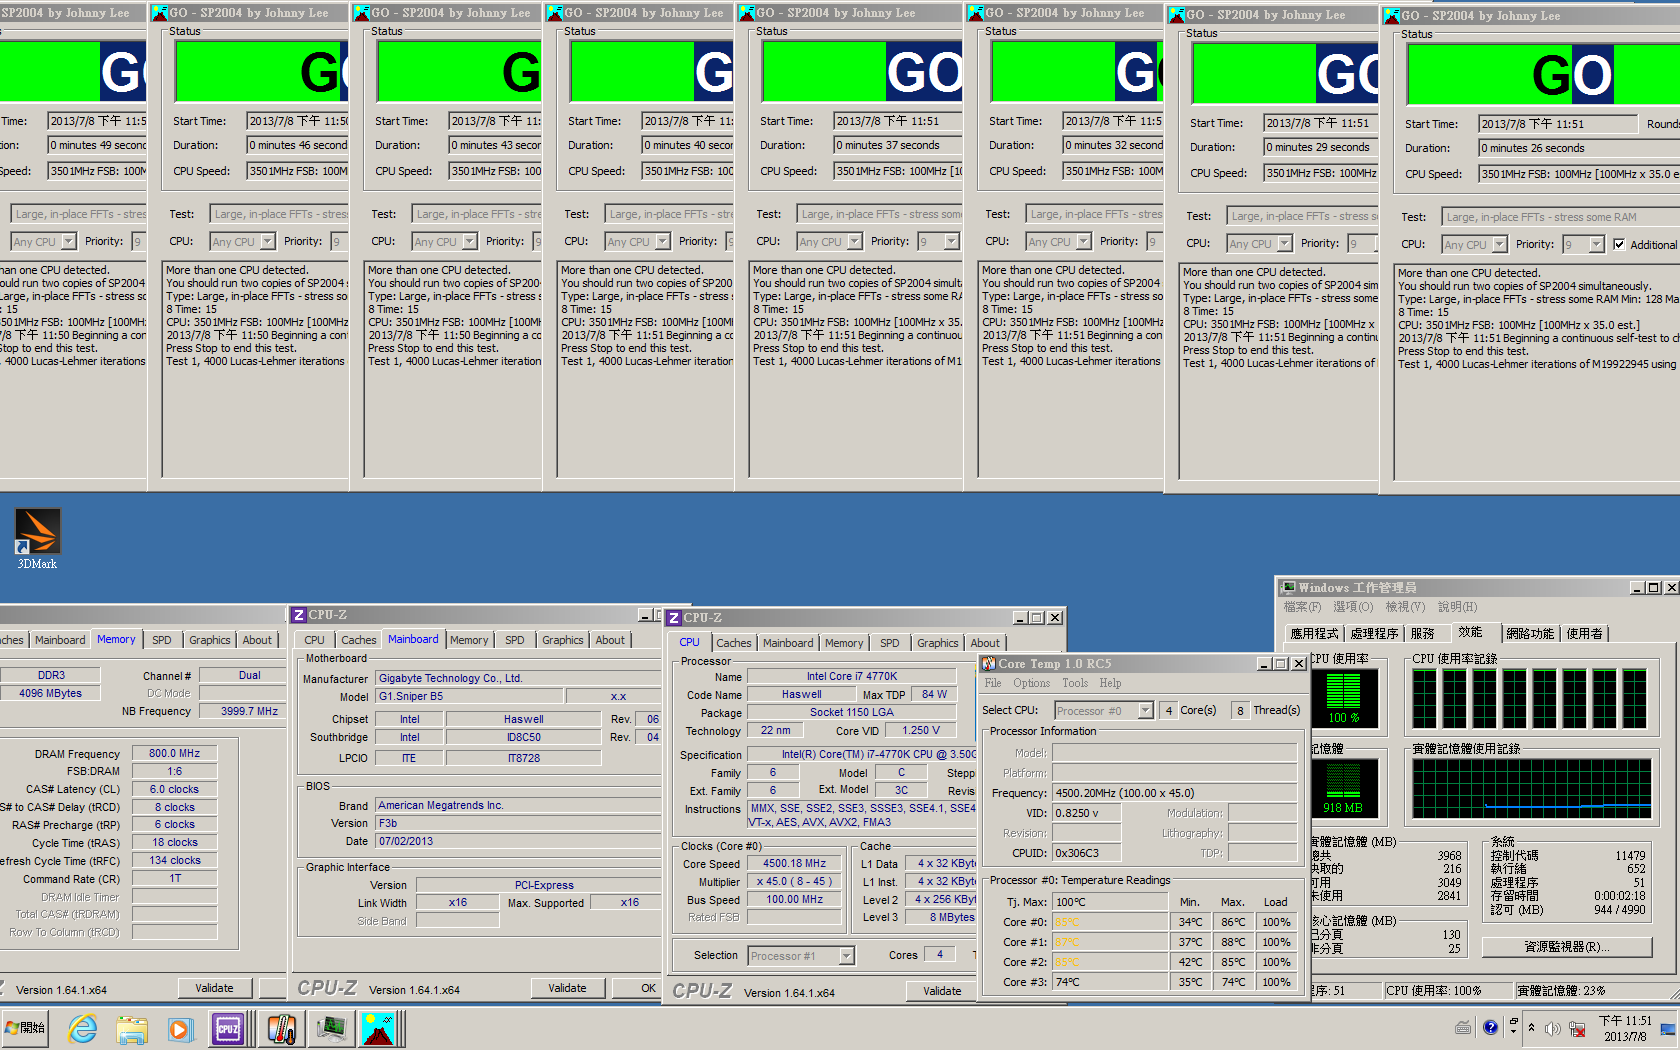This screenshot has width=1680, height=1050.
Task: Click title icon of SP2004 window showing 46 seconds
Action: coord(159,13)
